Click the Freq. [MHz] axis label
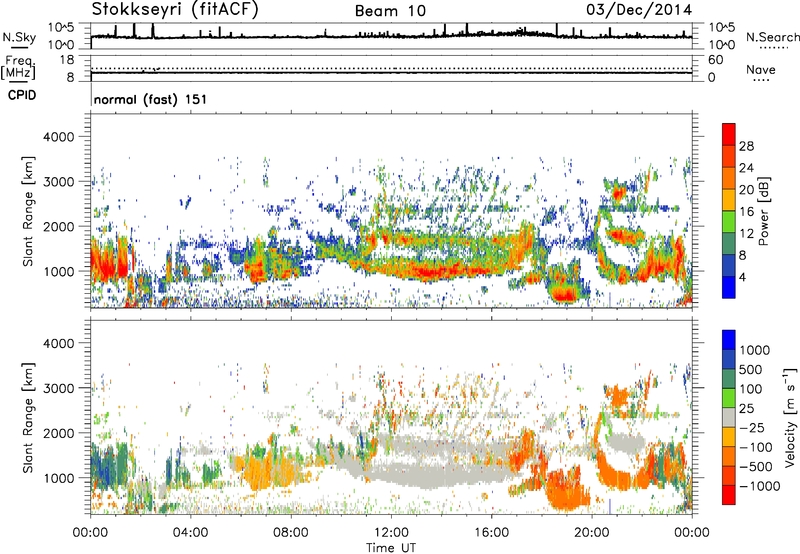This screenshot has width=800, height=554. click(18, 67)
